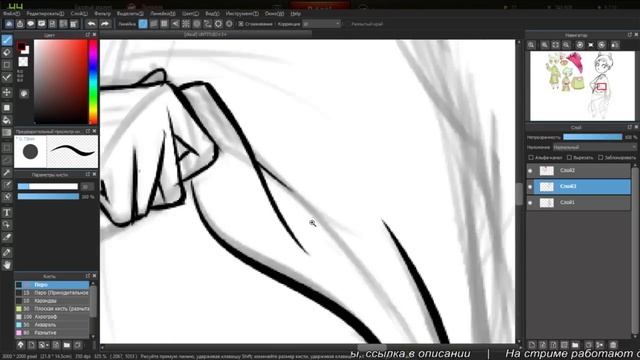Toggle the Сглаживание (anti-aliasing) checkbox

point(241,24)
